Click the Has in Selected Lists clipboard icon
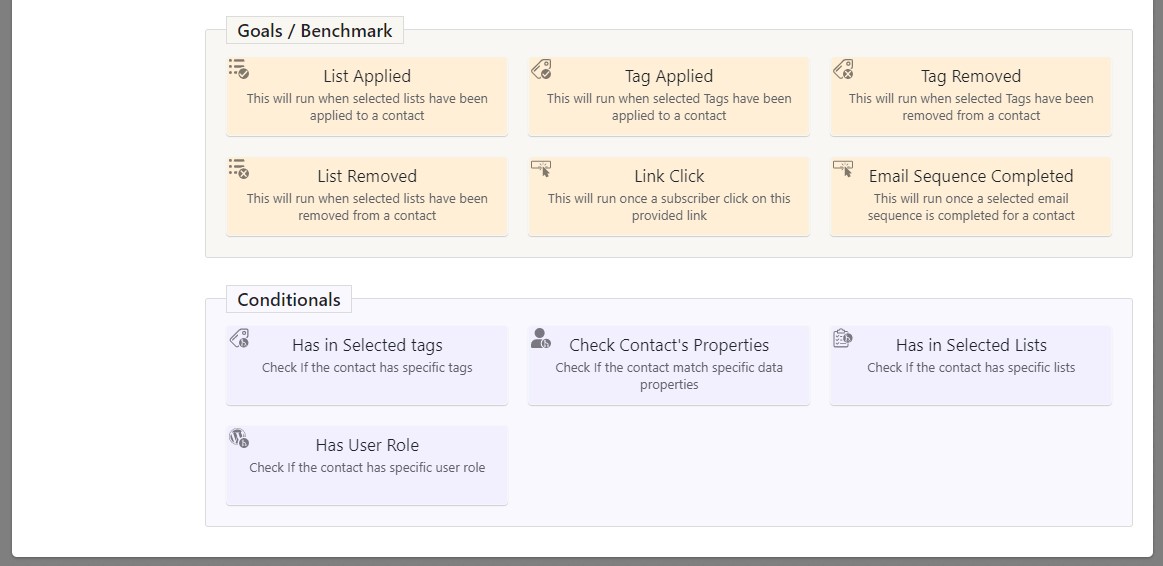This screenshot has width=1163, height=566. pyautogui.click(x=843, y=338)
